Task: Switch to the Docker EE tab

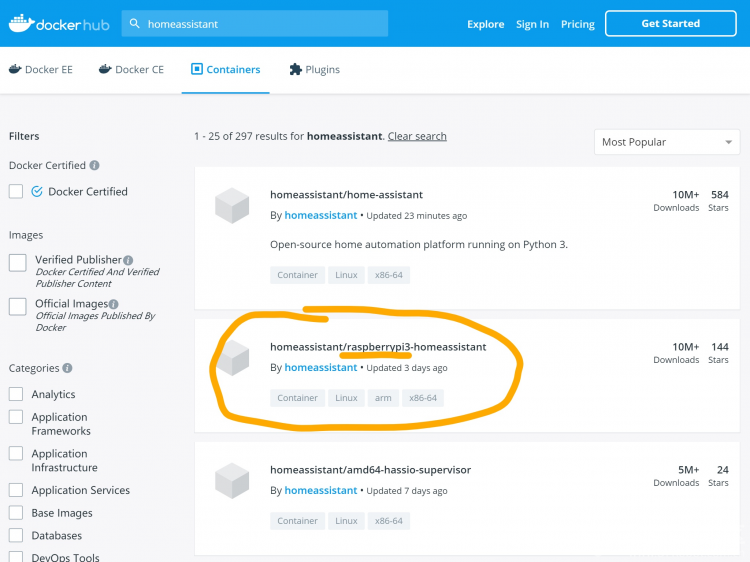Action: click(41, 69)
